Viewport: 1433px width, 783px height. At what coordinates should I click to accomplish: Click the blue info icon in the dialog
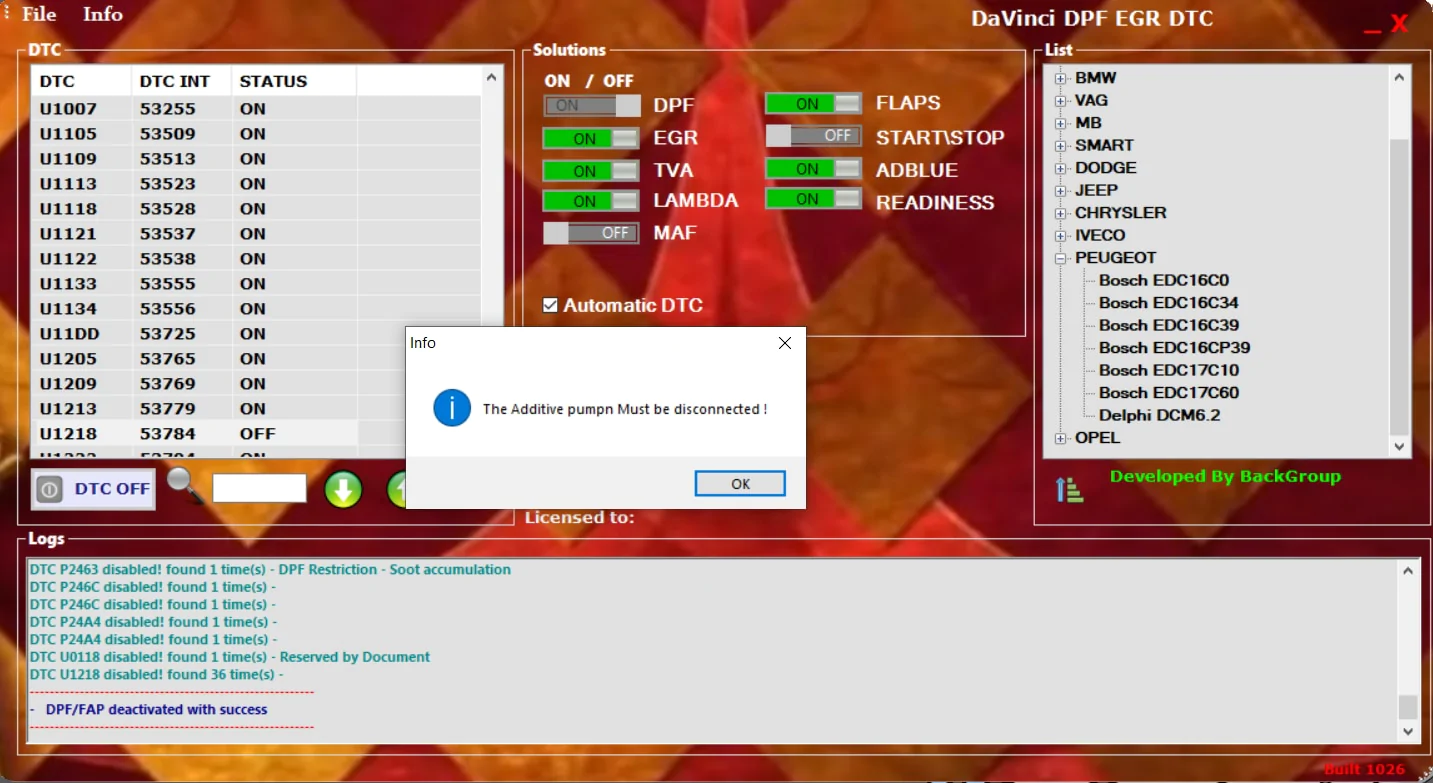tap(450, 408)
